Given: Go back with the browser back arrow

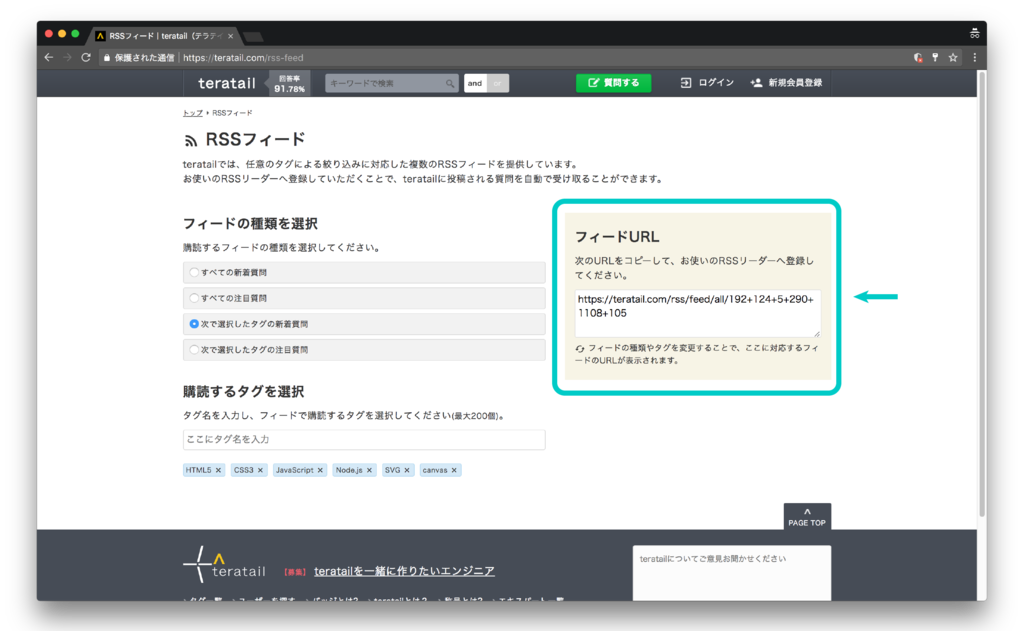Looking at the screenshot, I should (x=48, y=57).
